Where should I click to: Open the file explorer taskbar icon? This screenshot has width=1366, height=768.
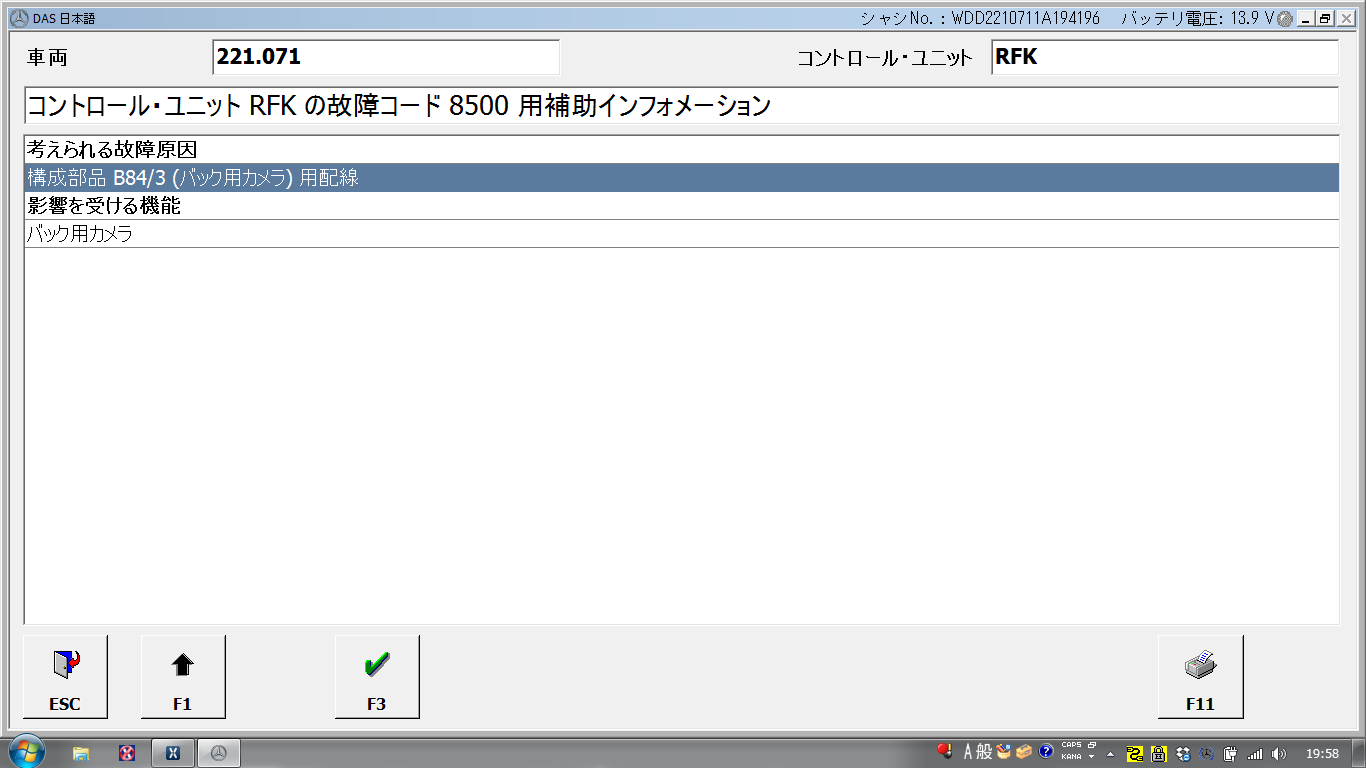pos(81,753)
